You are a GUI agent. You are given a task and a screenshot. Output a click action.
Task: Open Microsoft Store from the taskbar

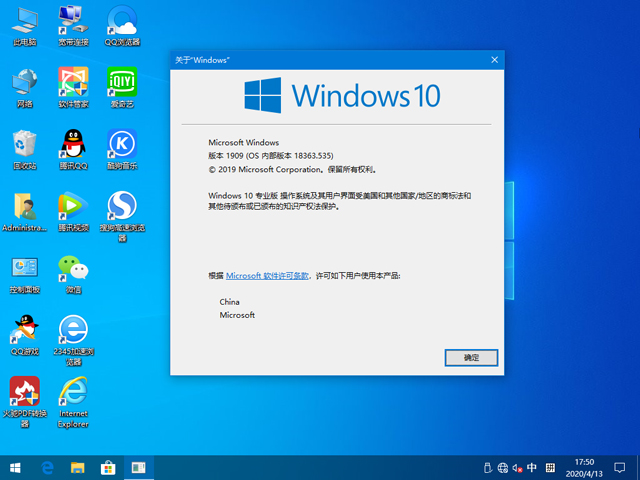tap(108, 468)
